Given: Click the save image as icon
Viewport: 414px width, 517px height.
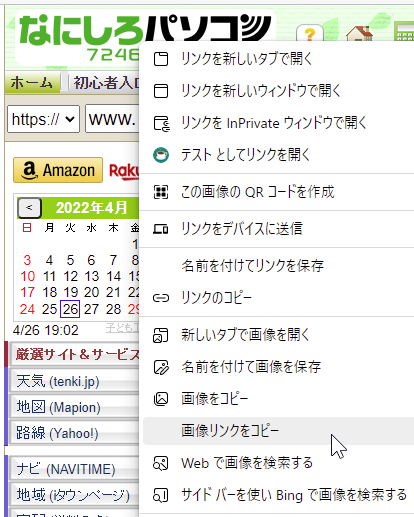Looking at the screenshot, I should [x=161, y=367].
